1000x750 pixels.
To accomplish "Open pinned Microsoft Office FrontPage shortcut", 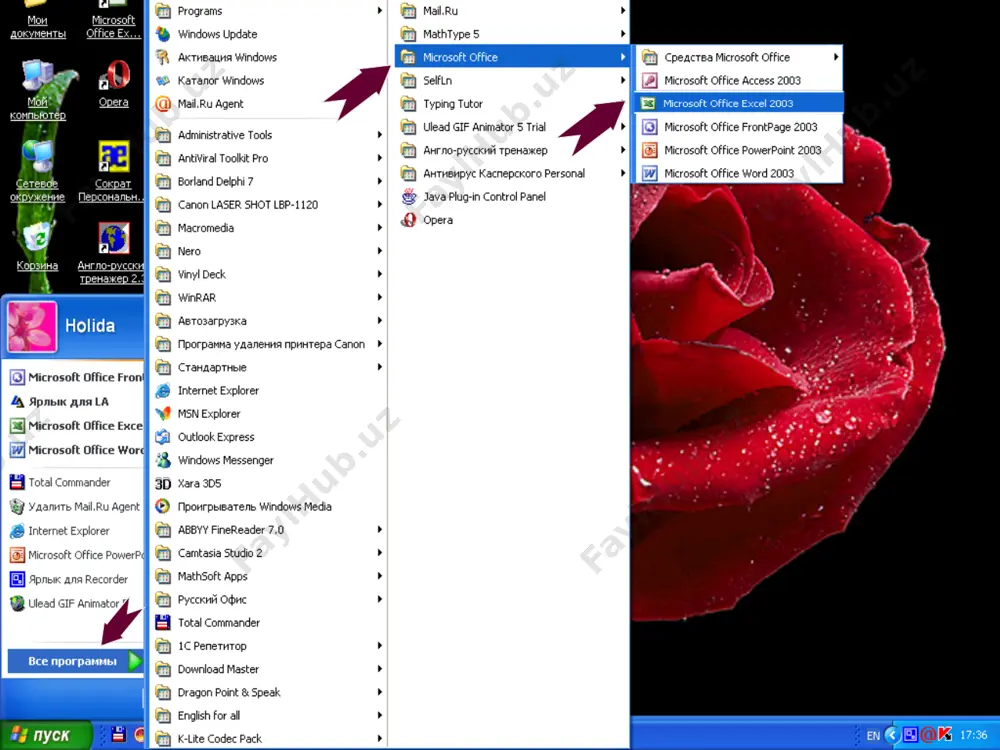I will tap(76, 378).
